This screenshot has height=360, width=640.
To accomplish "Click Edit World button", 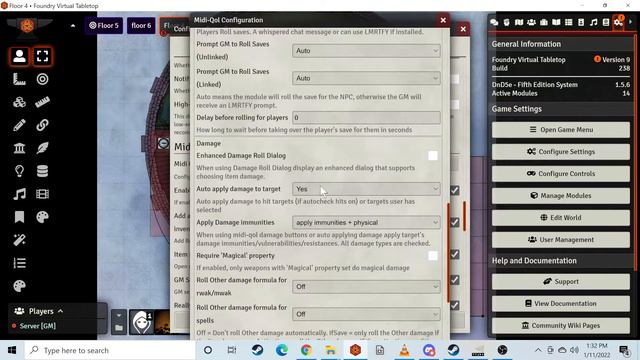I will (x=561, y=218).
